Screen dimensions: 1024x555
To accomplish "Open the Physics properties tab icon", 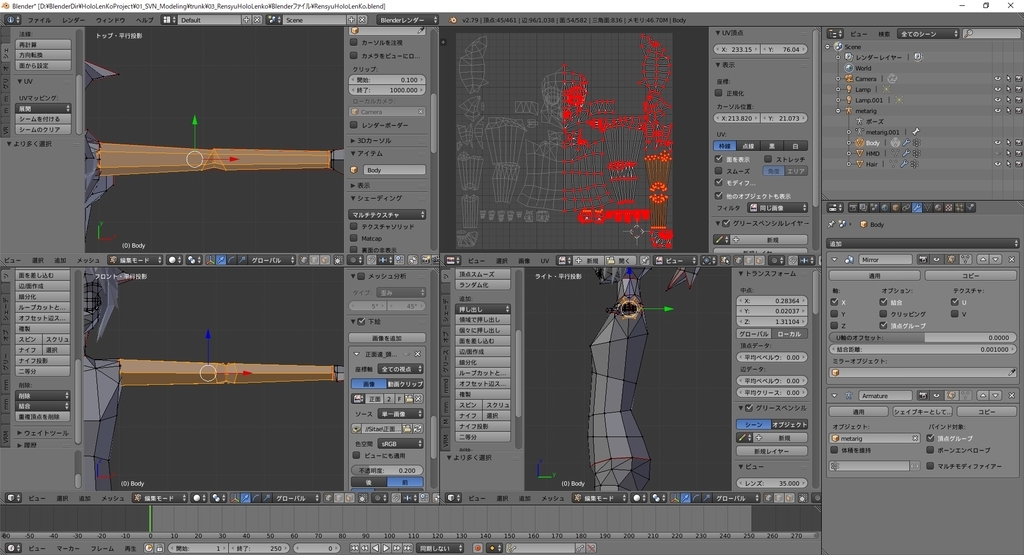I will click(x=970, y=208).
